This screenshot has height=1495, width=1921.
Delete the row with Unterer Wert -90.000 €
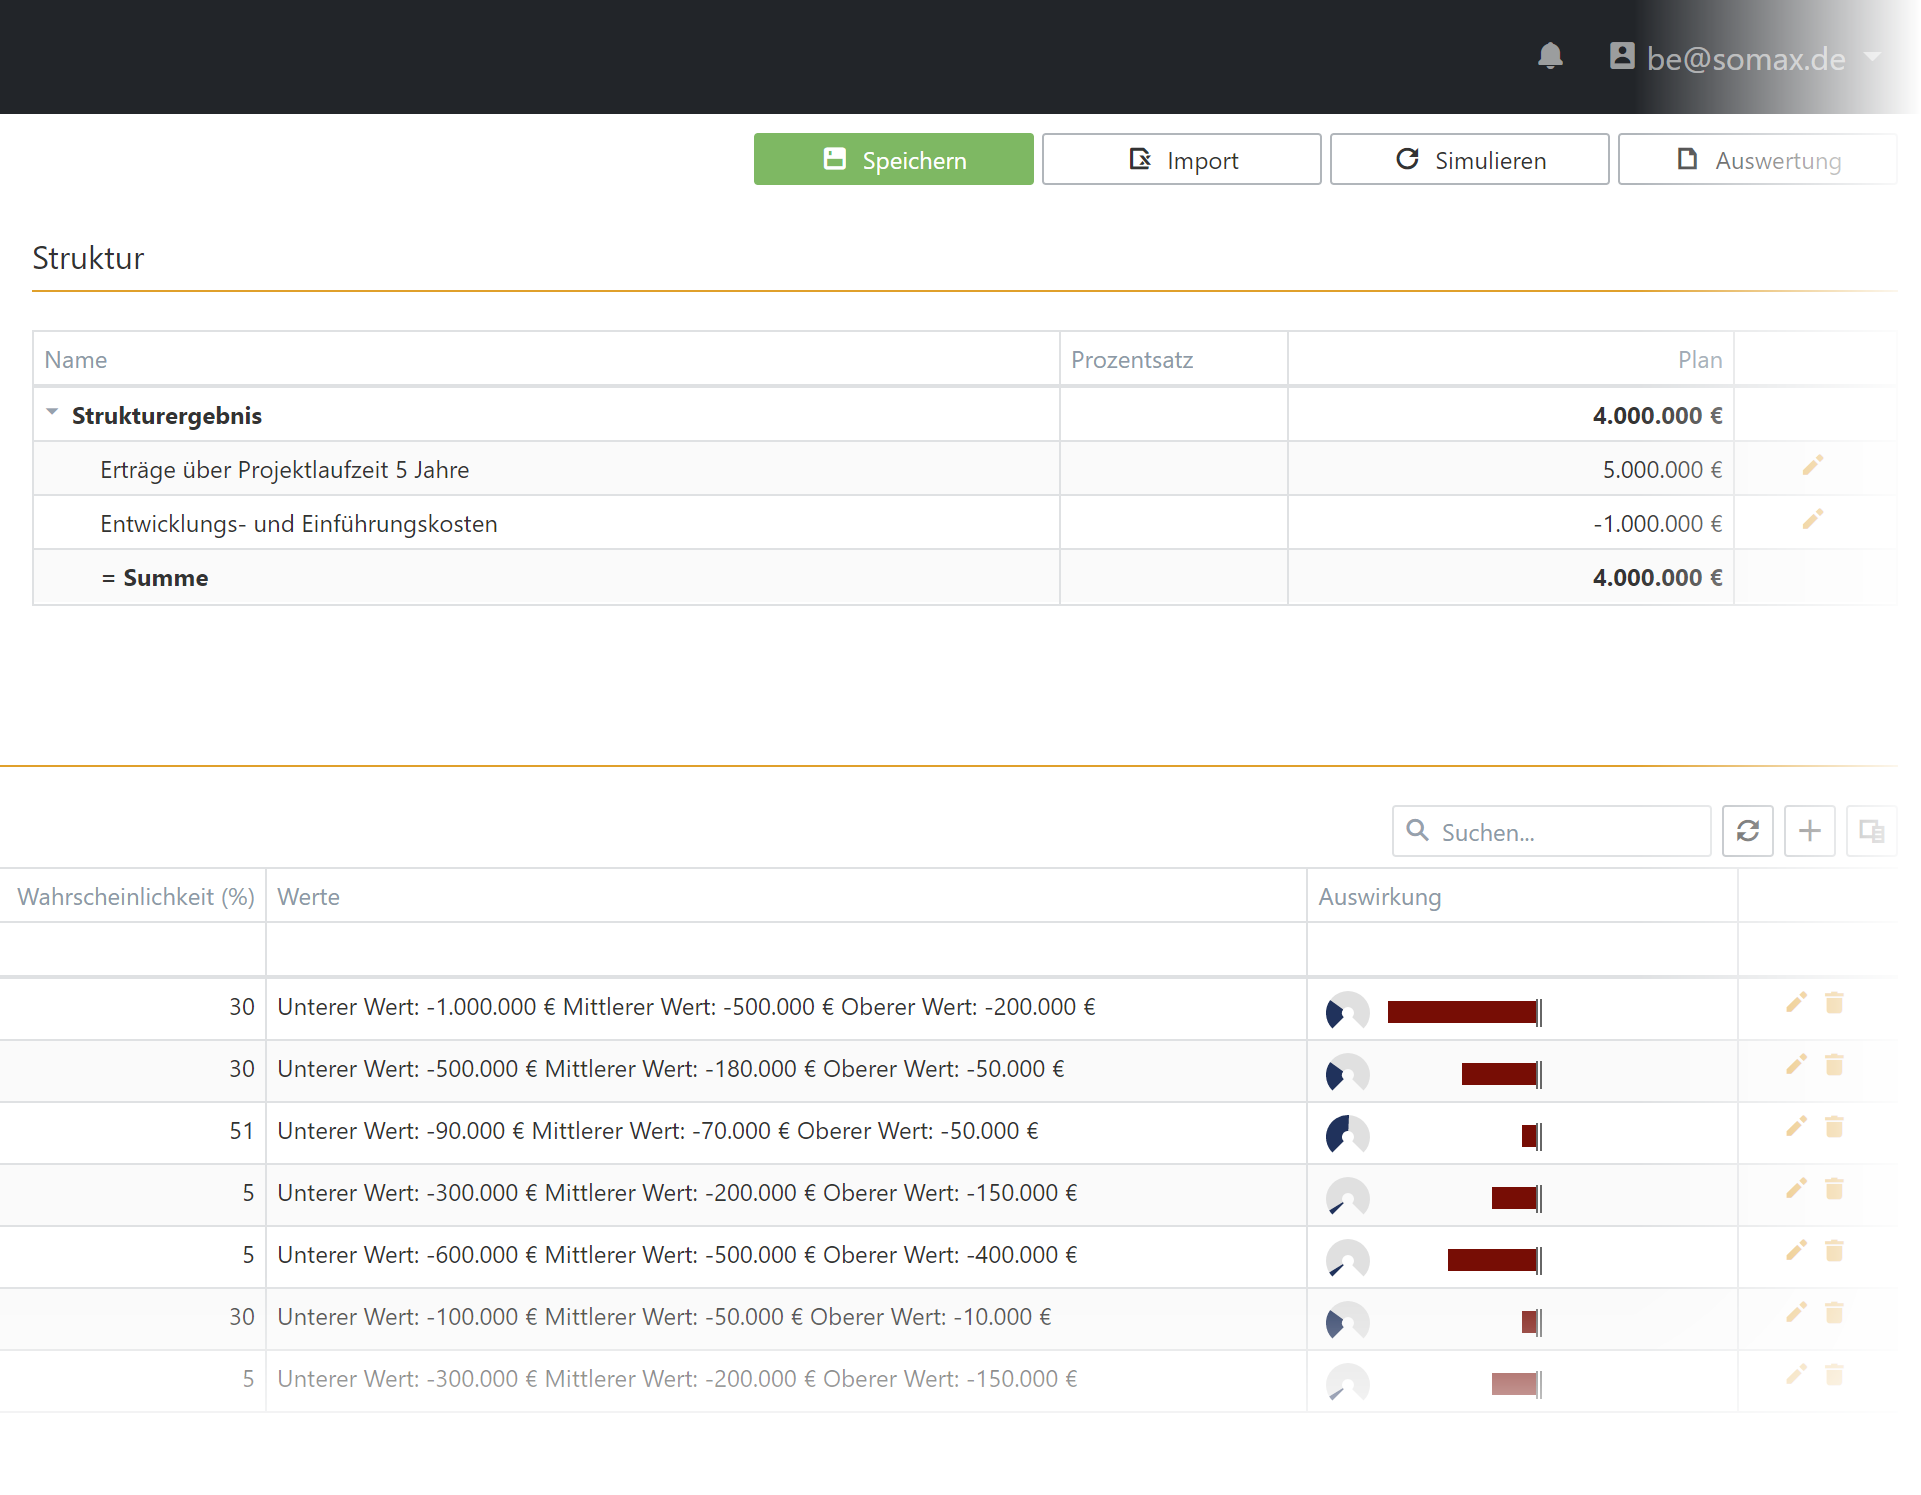click(1834, 1127)
